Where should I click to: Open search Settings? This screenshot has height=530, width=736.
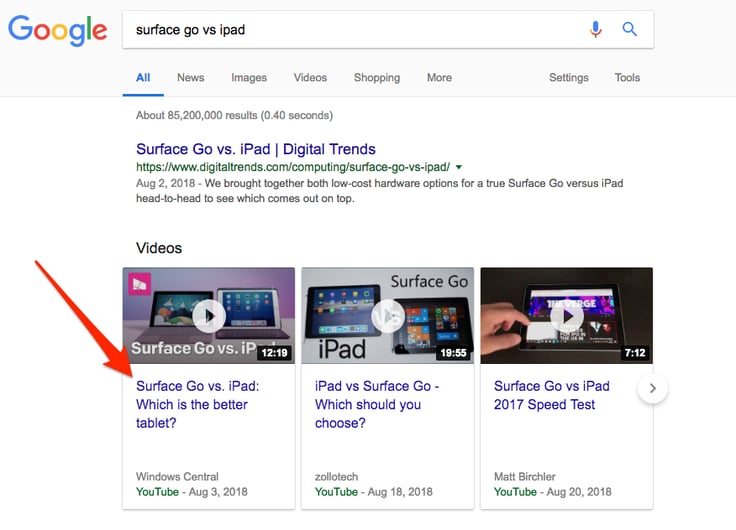[568, 77]
